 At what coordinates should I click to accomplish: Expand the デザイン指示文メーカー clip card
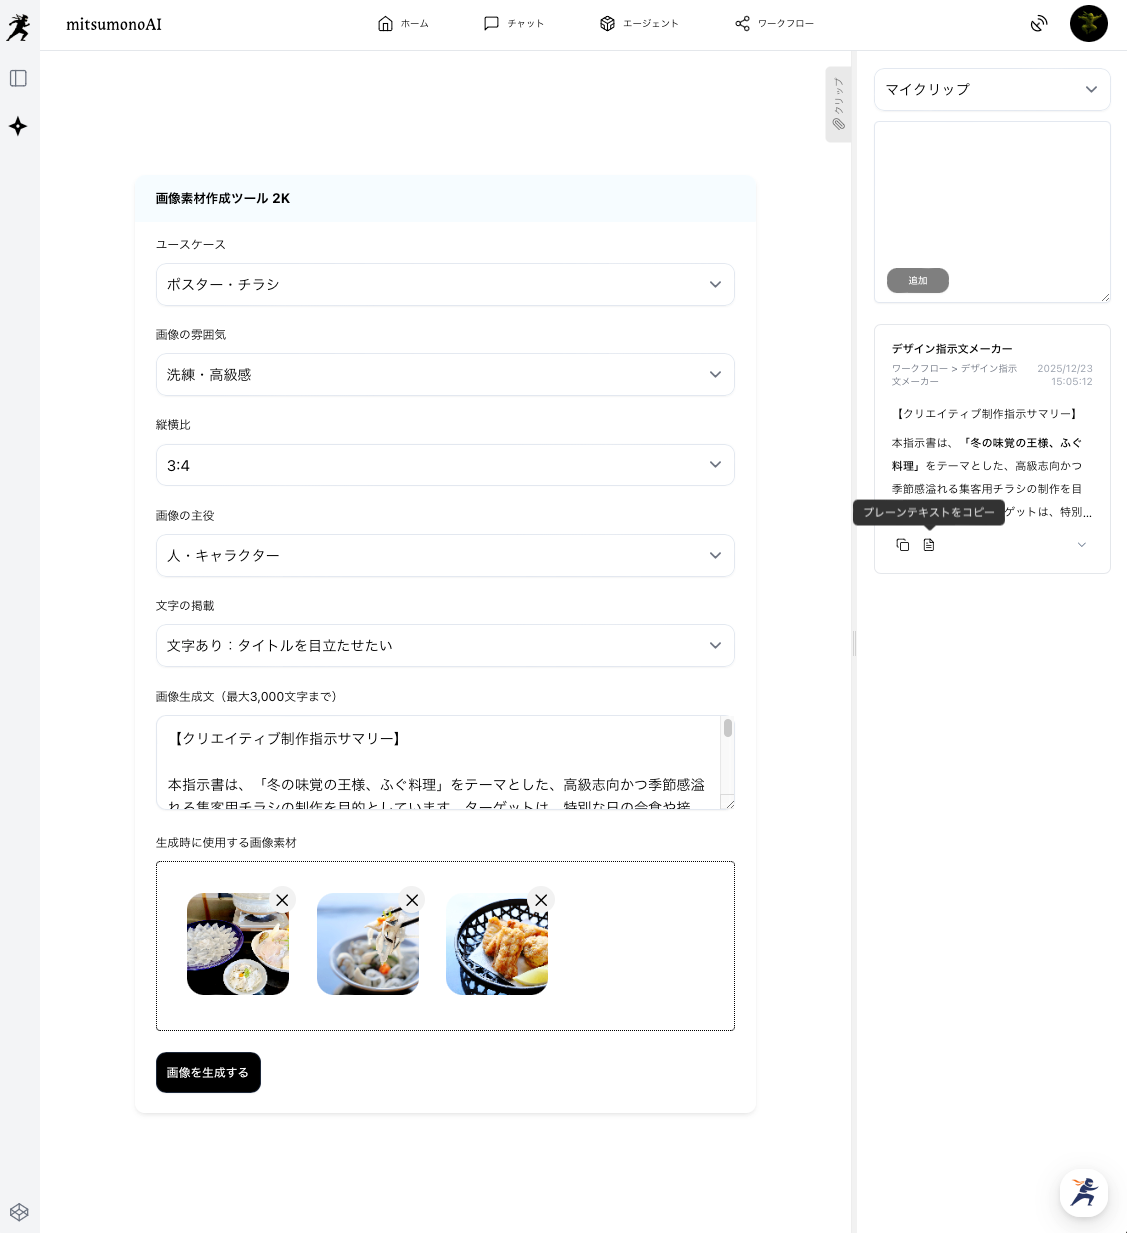pos(1081,545)
